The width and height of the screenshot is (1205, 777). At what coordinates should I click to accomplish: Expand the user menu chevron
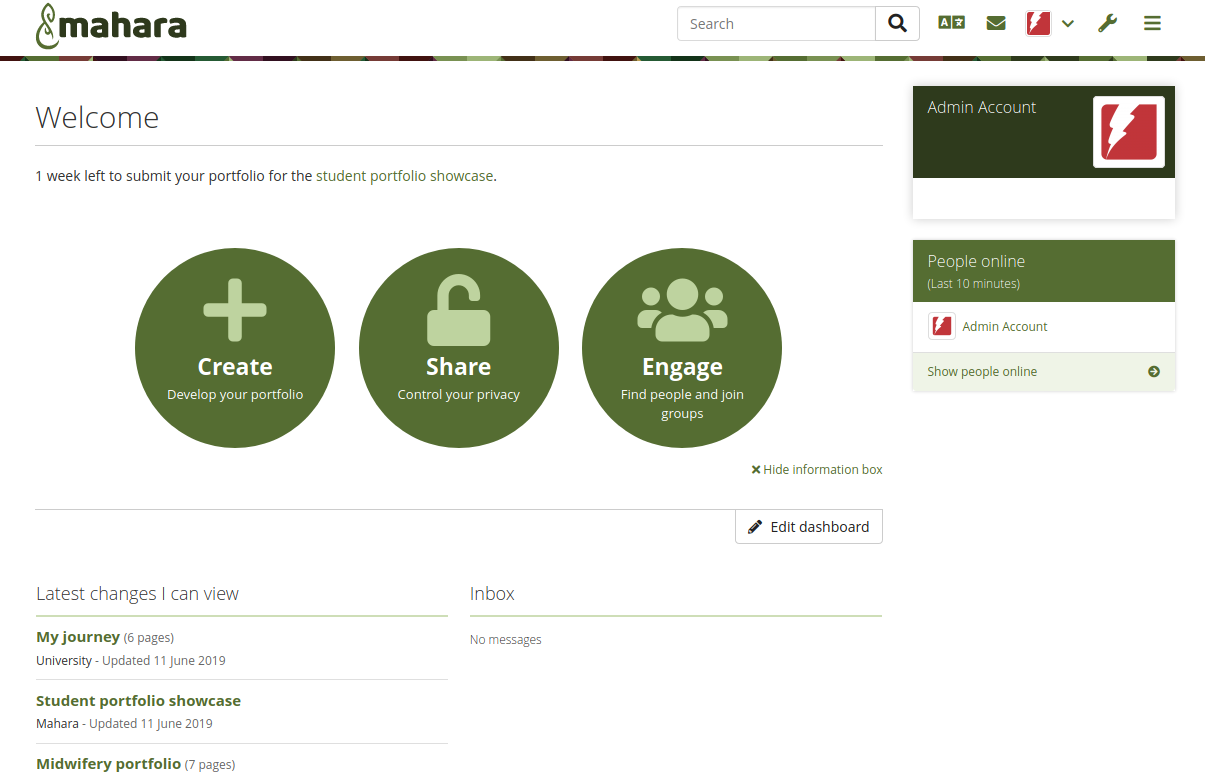[x=1068, y=24]
